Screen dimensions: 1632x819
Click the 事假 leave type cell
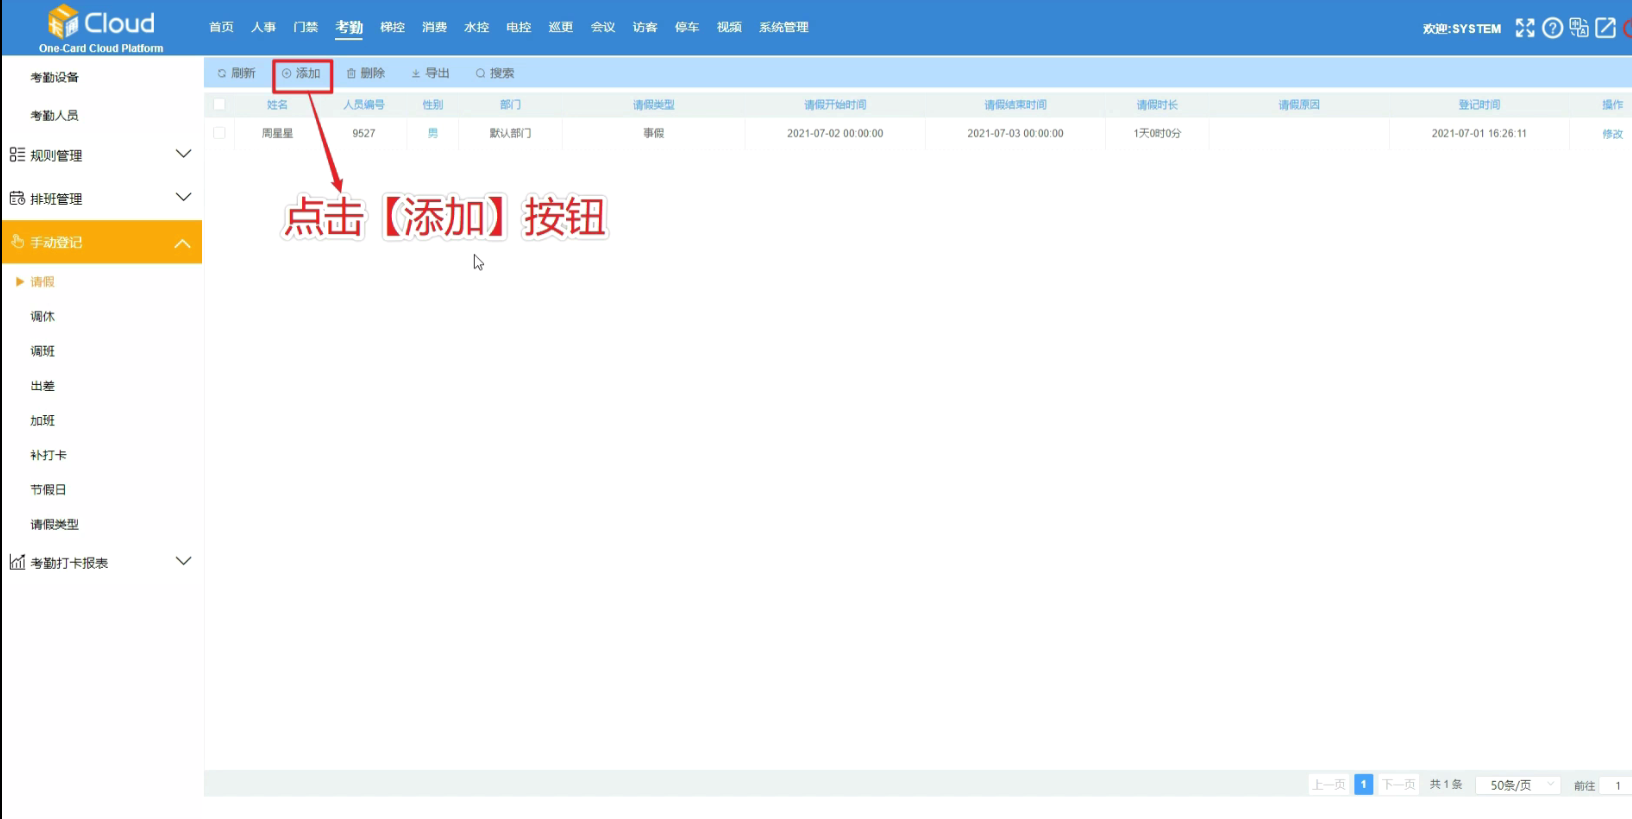click(x=653, y=133)
